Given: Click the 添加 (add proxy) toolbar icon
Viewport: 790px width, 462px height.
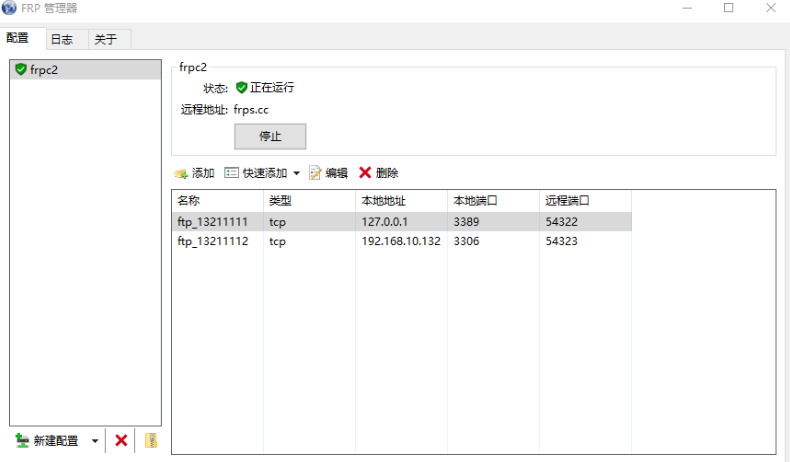Looking at the screenshot, I should click(181, 173).
